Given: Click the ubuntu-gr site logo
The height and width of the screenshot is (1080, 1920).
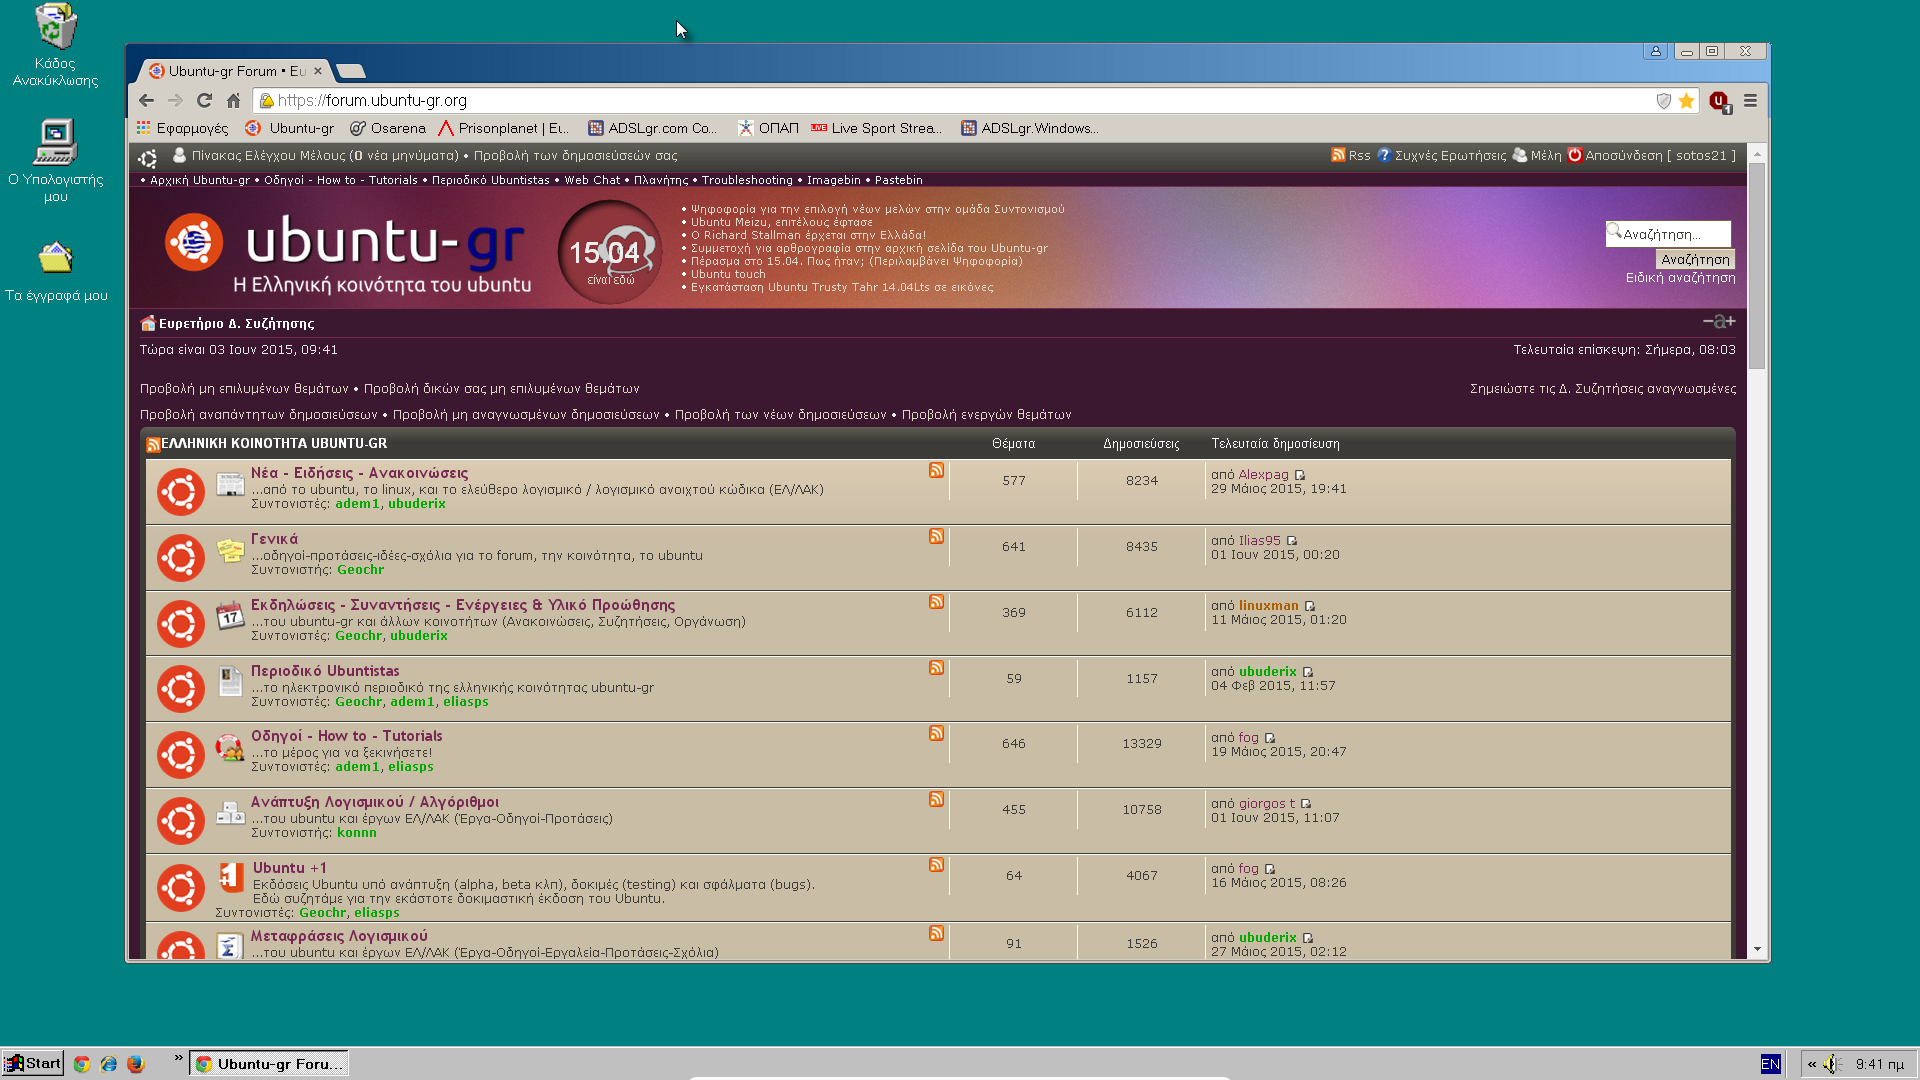Looking at the screenshot, I should tap(348, 253).
